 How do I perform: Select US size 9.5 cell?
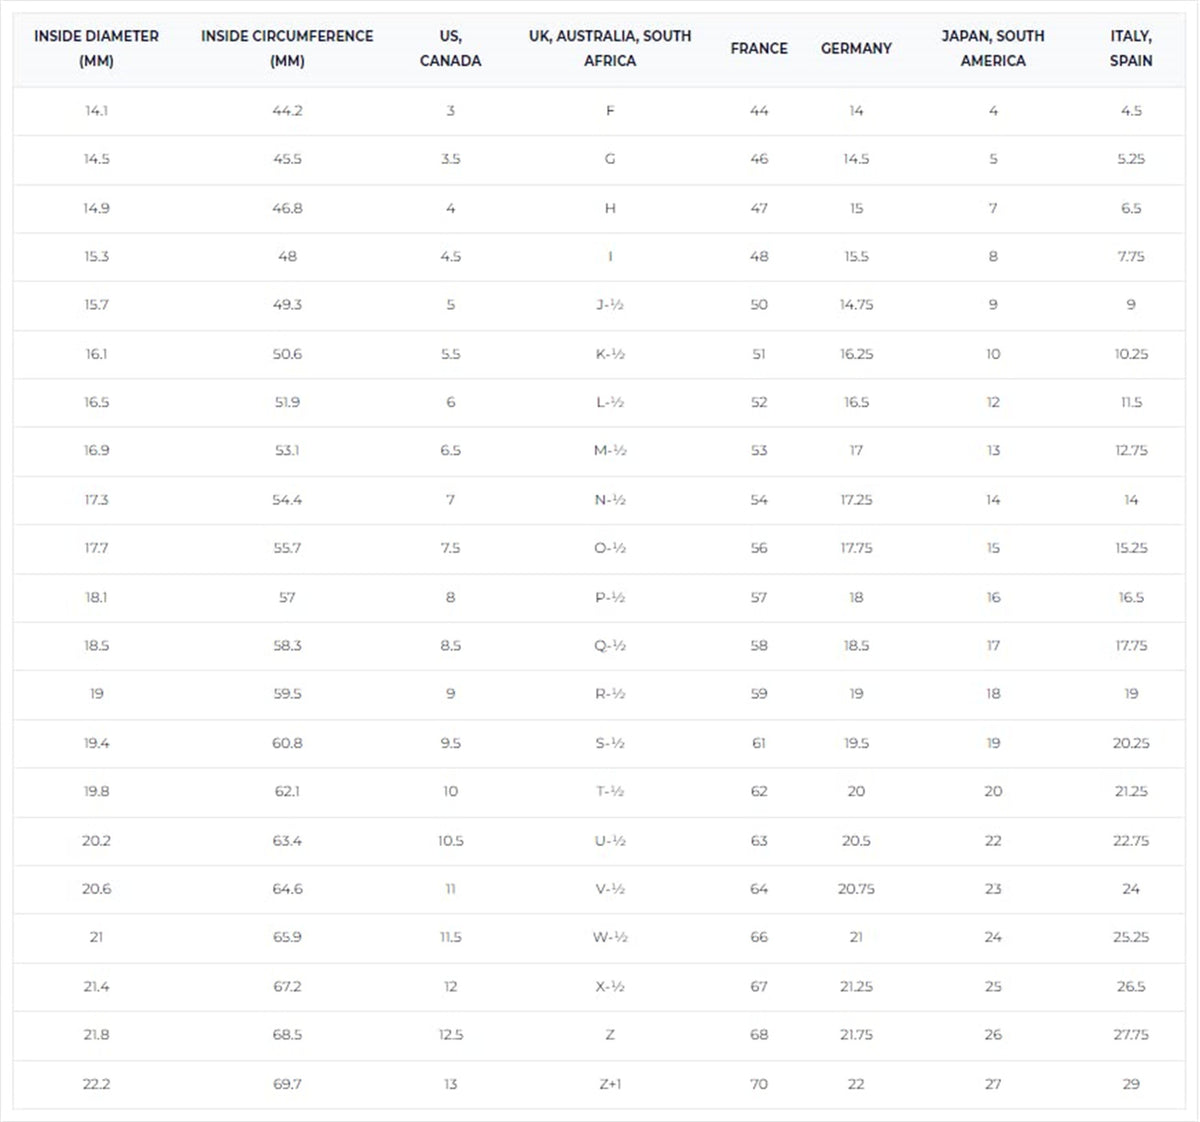(450, 743)
